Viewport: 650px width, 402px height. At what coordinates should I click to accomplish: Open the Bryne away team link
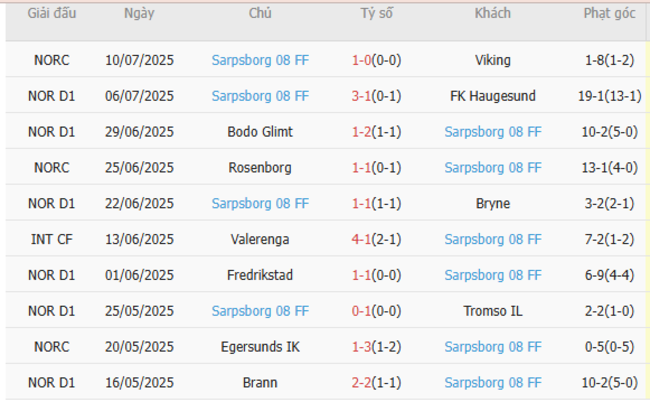tap(493, 204)
